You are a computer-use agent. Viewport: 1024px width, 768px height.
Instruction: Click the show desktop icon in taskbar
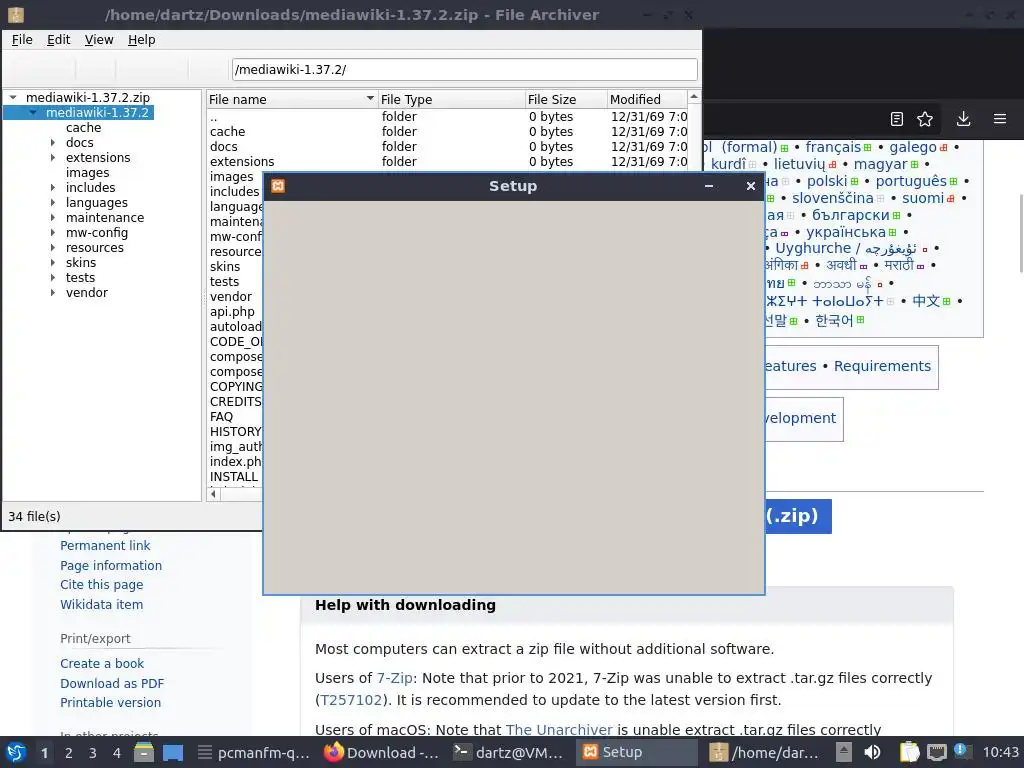coord(173,752)
